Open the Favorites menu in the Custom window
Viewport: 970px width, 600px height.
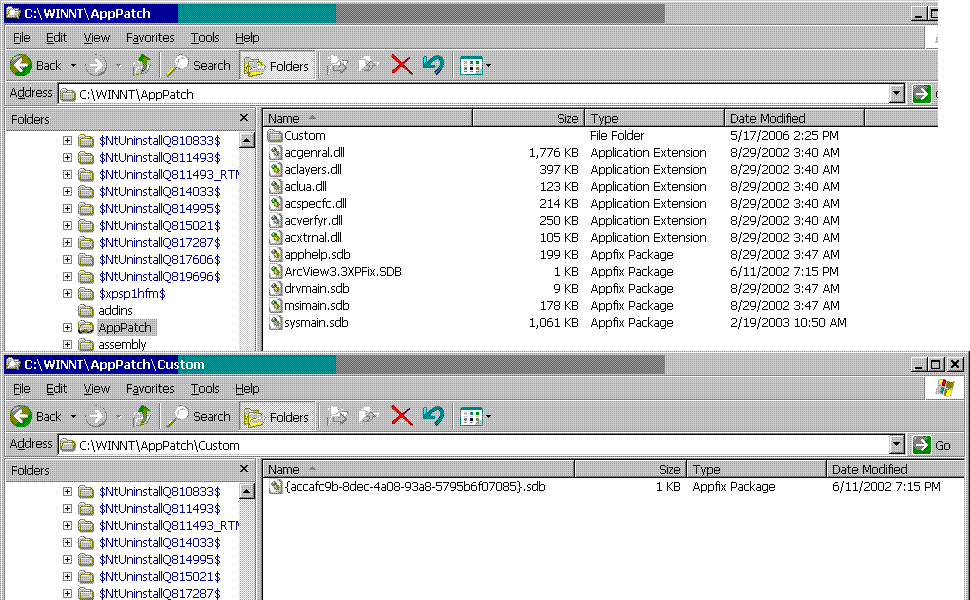click(150, 388)
